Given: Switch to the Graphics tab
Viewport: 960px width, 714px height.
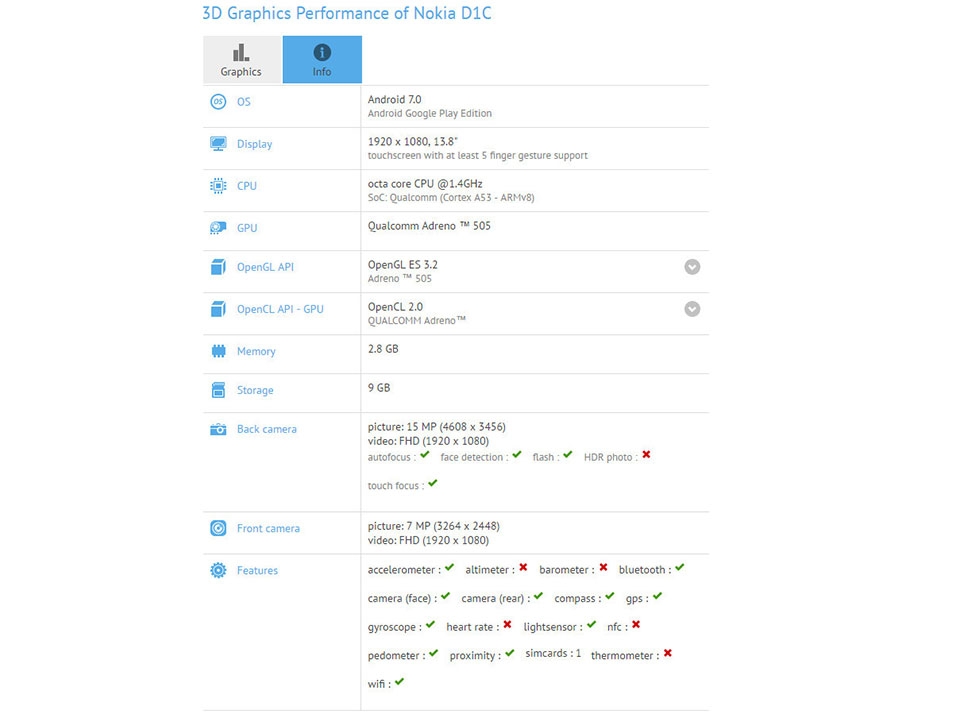Looking at the screenshot, I should (x=242, y=59).
